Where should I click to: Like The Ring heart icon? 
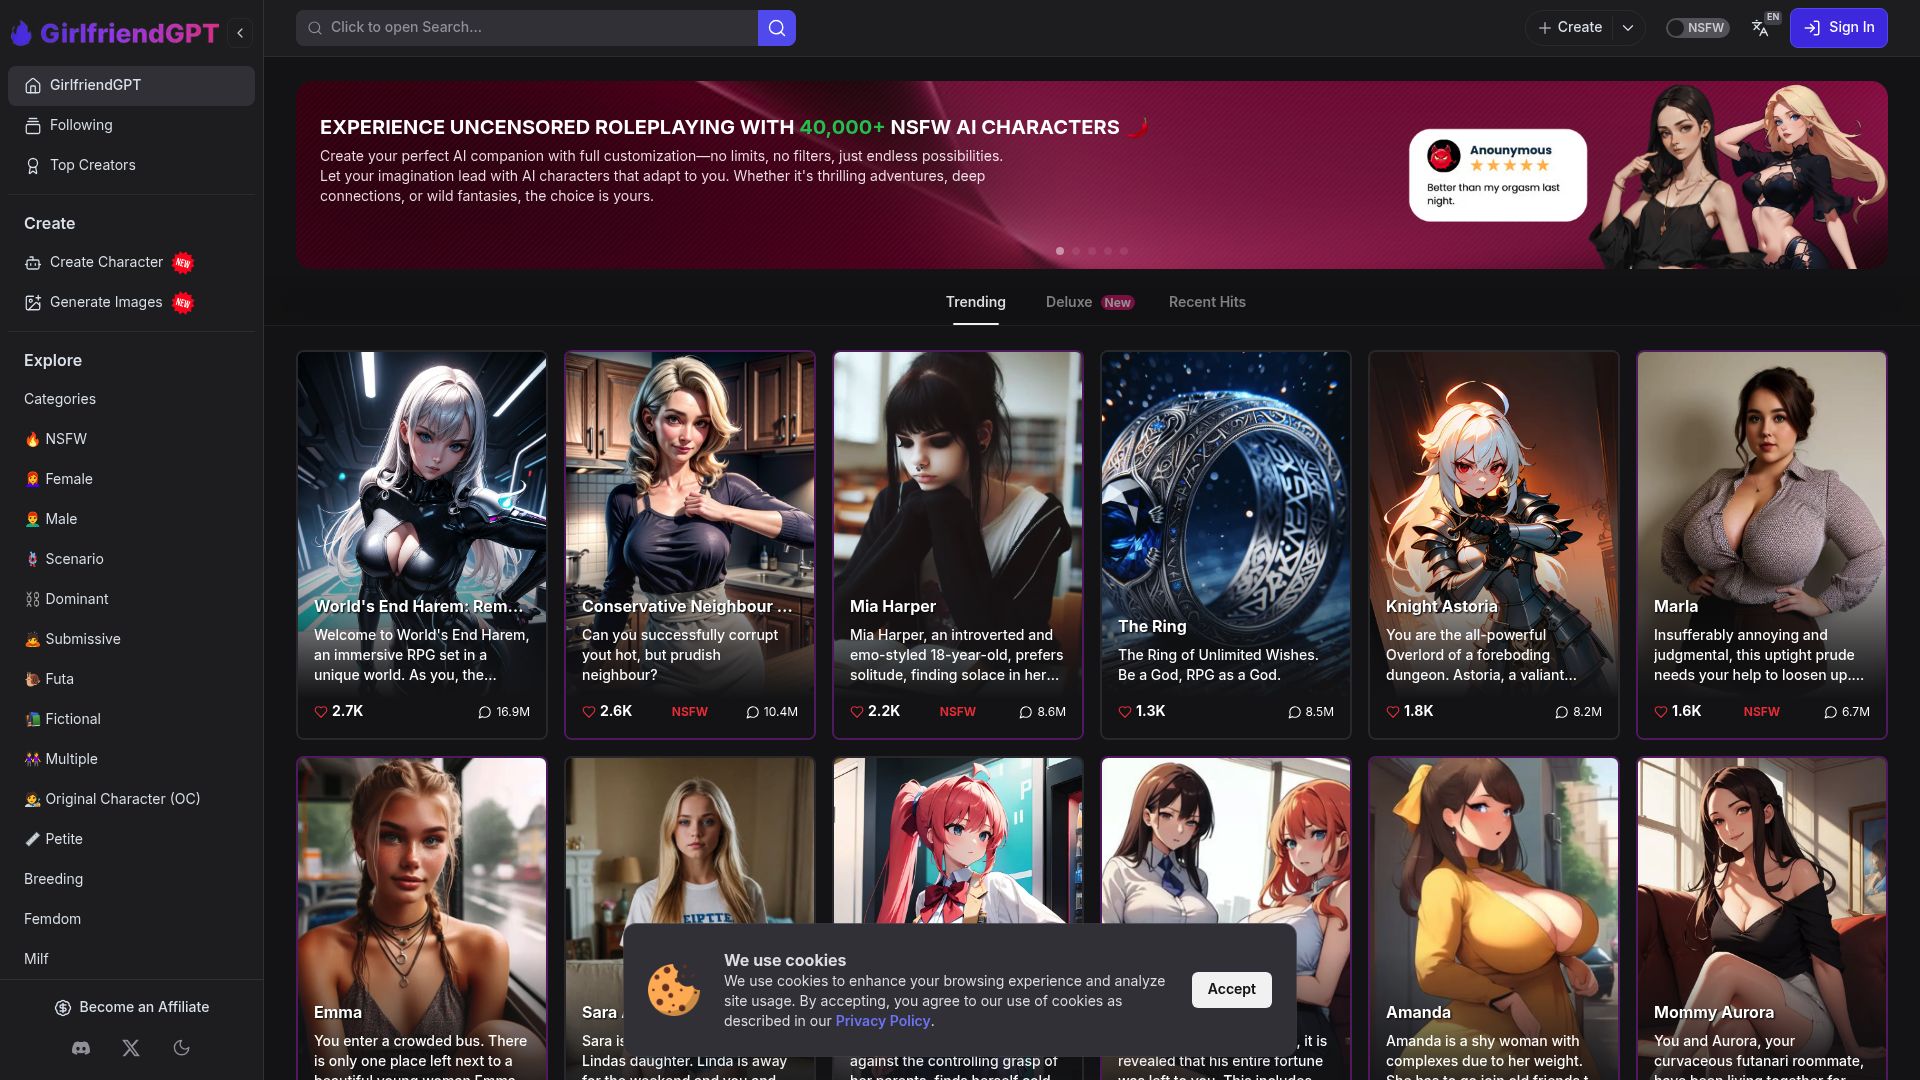point(1125,712)
